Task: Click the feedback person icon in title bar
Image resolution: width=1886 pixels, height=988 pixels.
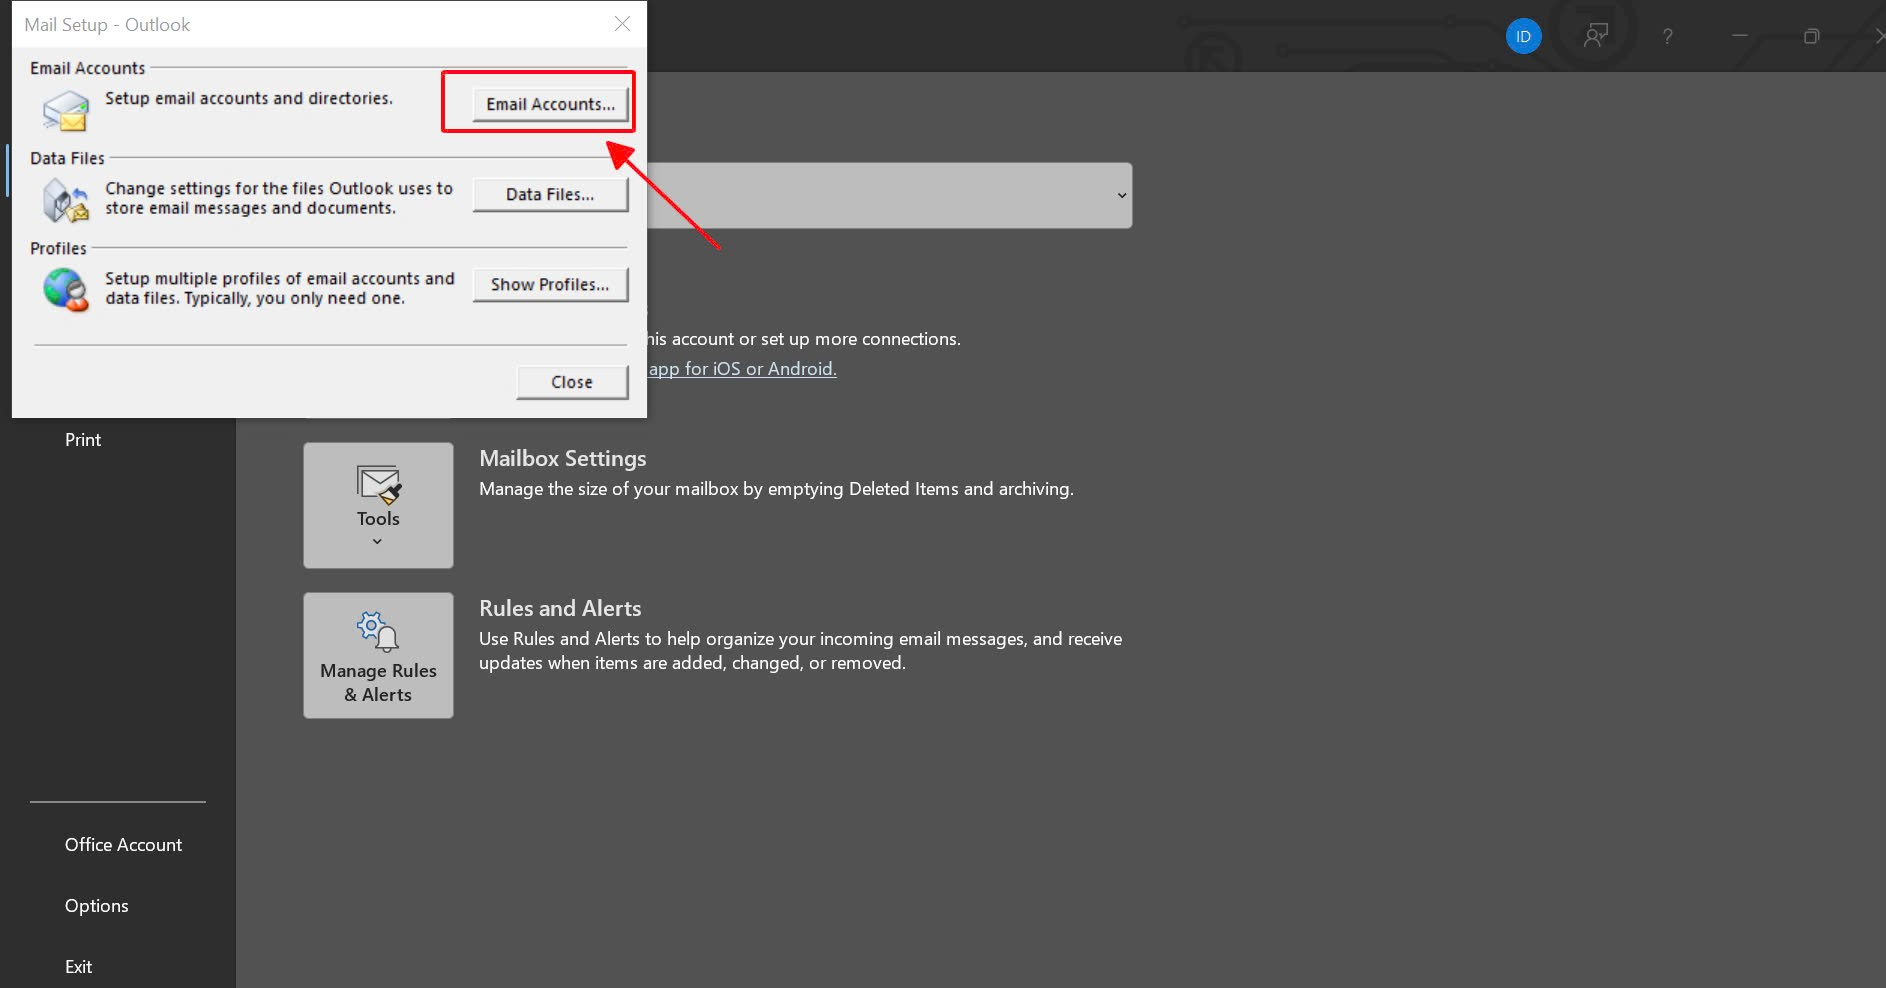Action: click(1596, 36)
